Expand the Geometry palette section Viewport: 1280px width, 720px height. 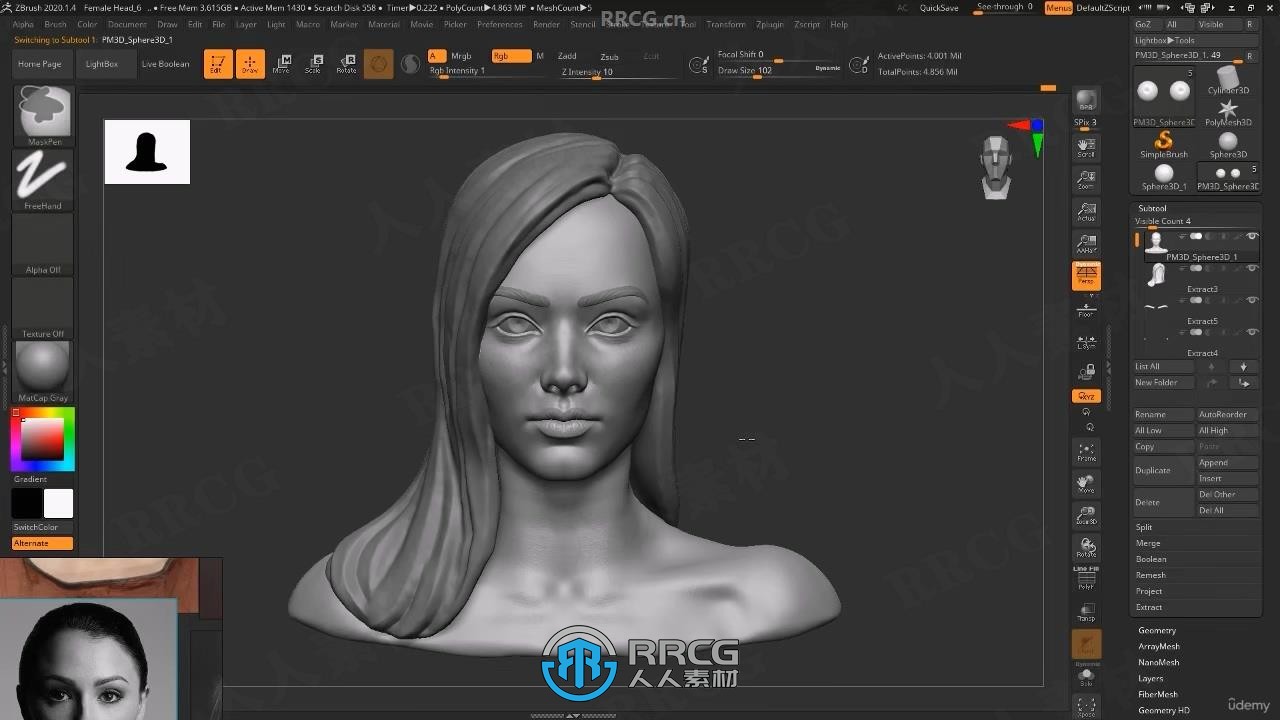1157,630
